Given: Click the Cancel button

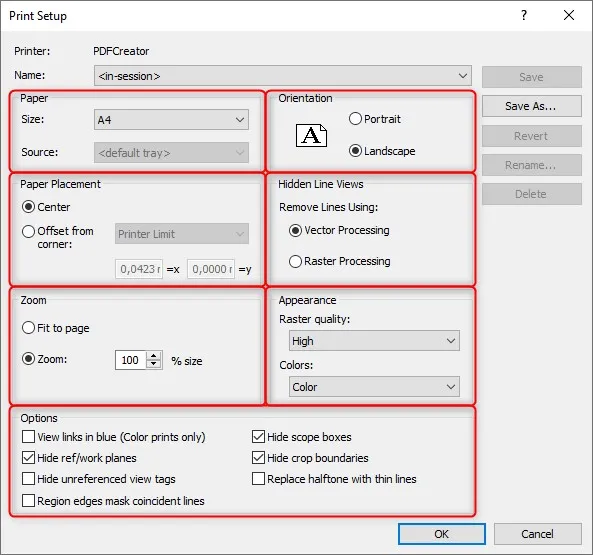Looking at the screenshot, I should [537, 534].
